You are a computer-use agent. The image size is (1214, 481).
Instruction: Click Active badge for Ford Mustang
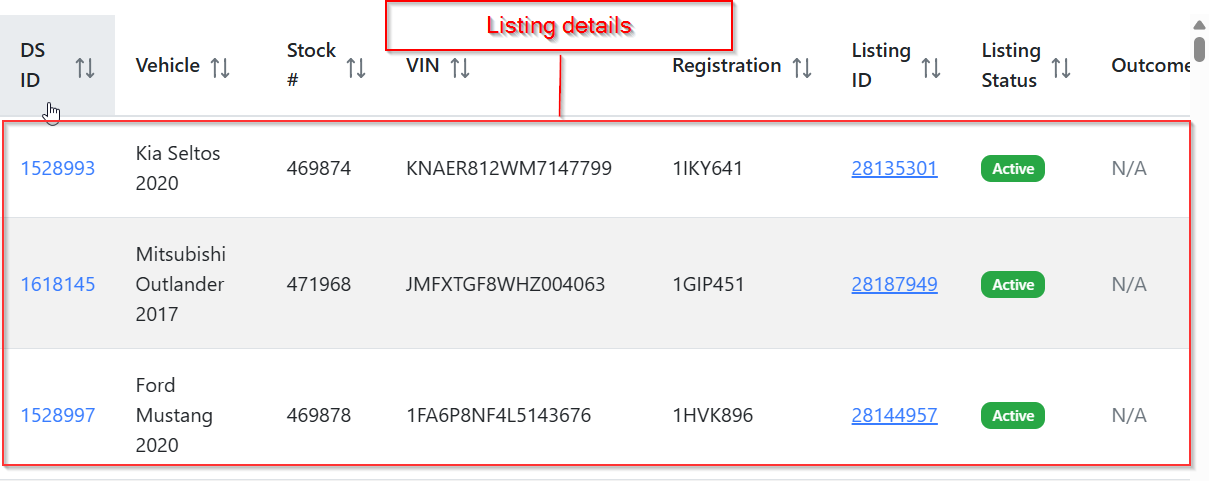[x=1012, y=416]
